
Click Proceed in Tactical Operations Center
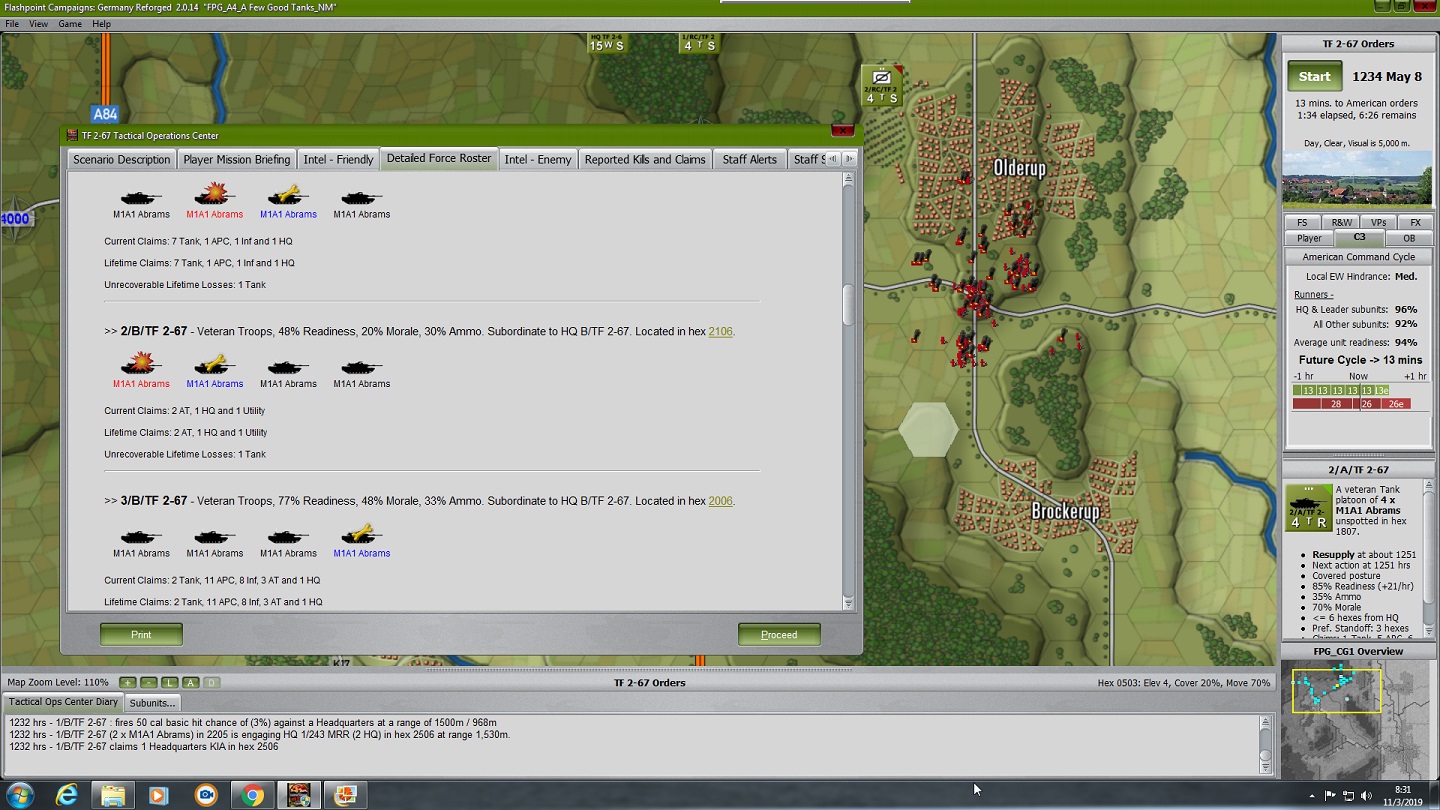(x=779, y=634)
